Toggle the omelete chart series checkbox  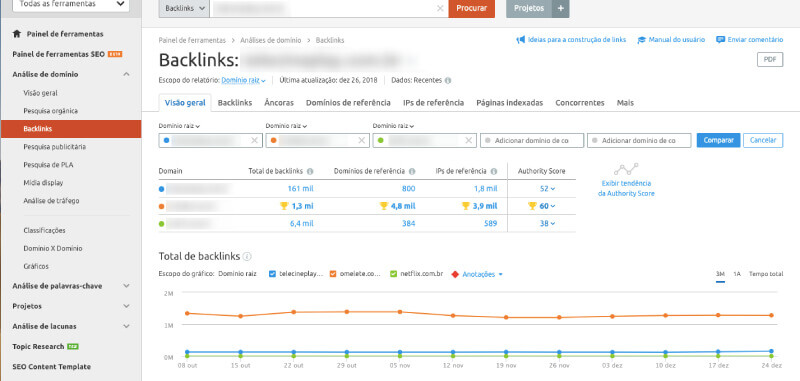(x=333, y=274)
